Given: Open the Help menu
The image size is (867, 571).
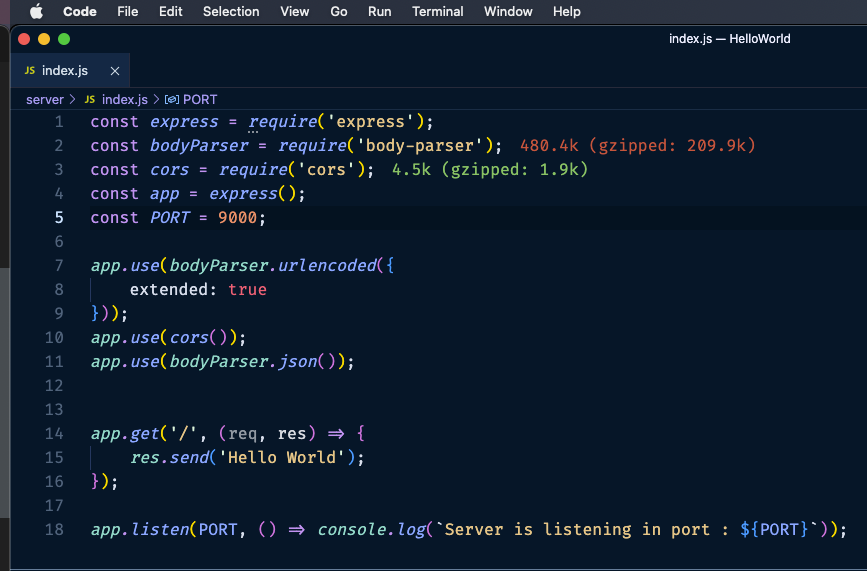Looking at the screenshot, I should pyautogui.click(x=567, y=12).
